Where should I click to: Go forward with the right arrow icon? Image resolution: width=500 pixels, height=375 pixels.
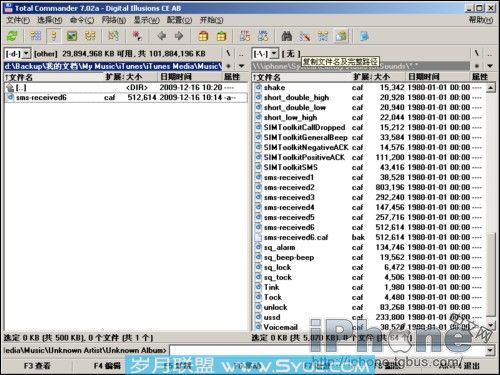[x=179, y=36]
